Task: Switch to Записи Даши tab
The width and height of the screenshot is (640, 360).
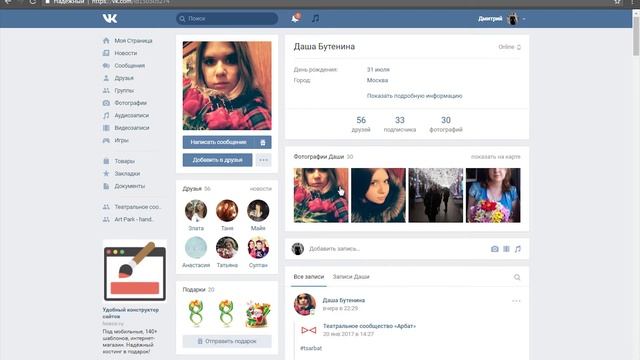Action: click(x=351, y=277)
